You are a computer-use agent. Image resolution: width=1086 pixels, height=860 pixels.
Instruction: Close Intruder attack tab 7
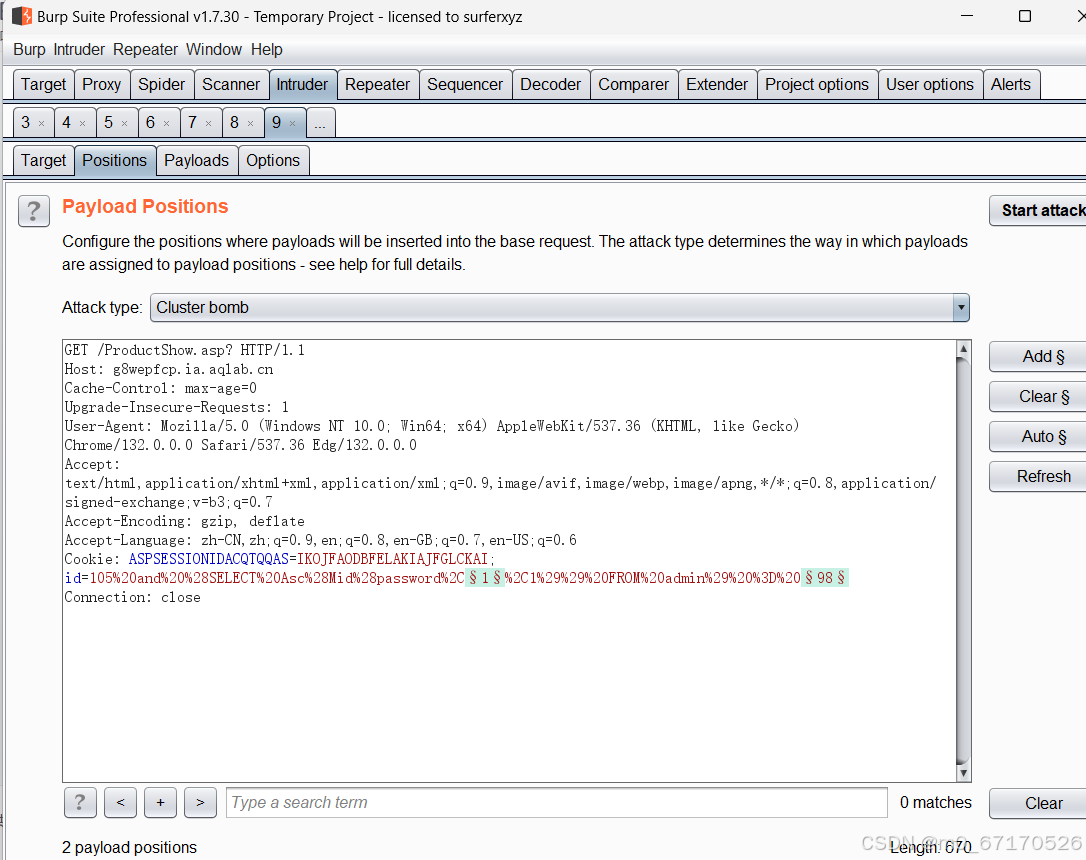click(208, 123)
